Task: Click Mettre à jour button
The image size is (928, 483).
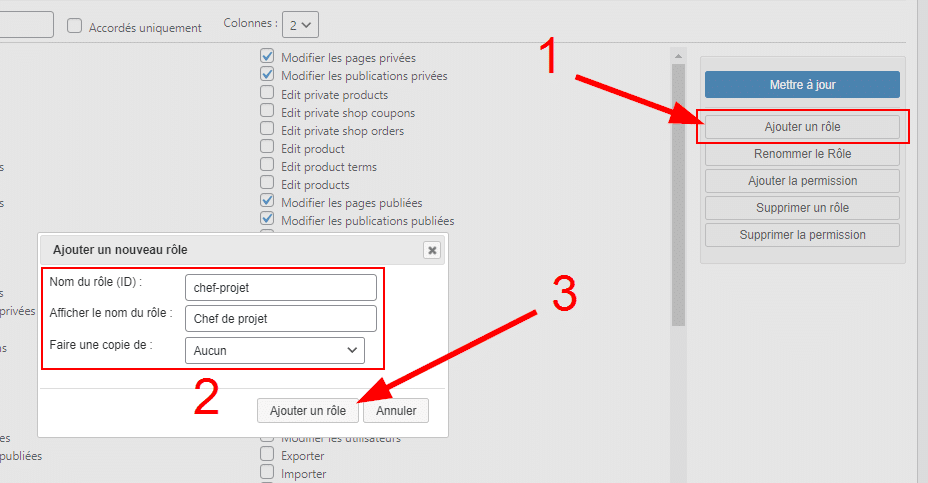Action: [802, 85]
